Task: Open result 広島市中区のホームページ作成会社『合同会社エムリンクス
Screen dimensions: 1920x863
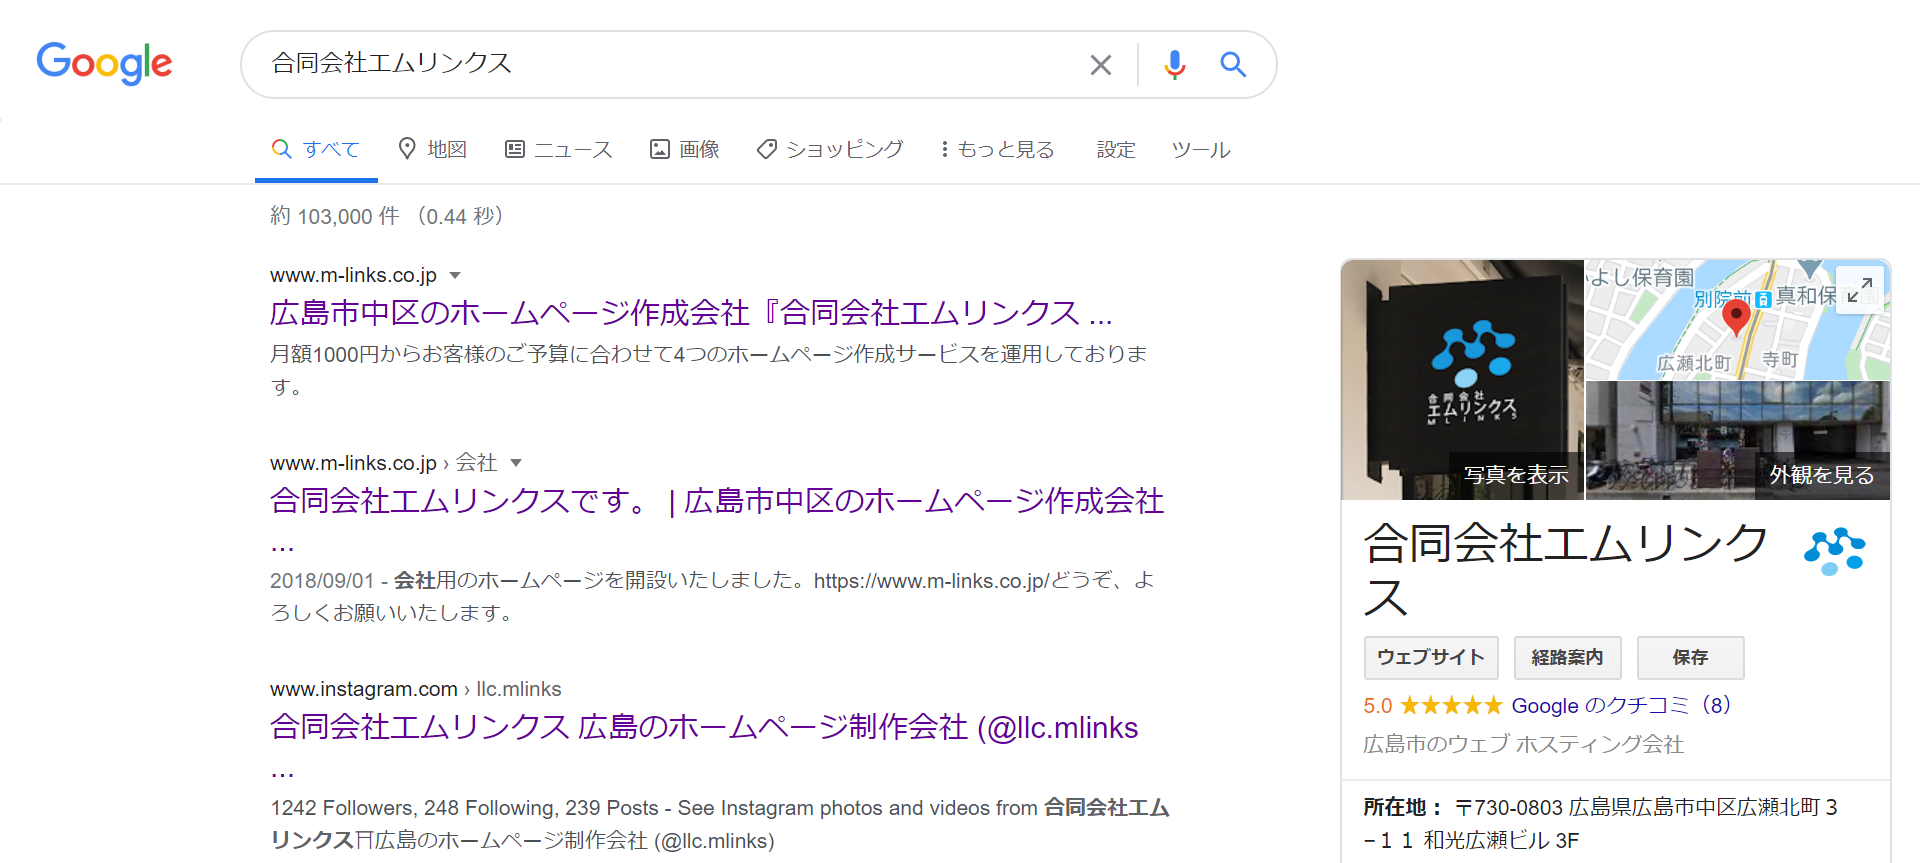Action: pos(691,313)
